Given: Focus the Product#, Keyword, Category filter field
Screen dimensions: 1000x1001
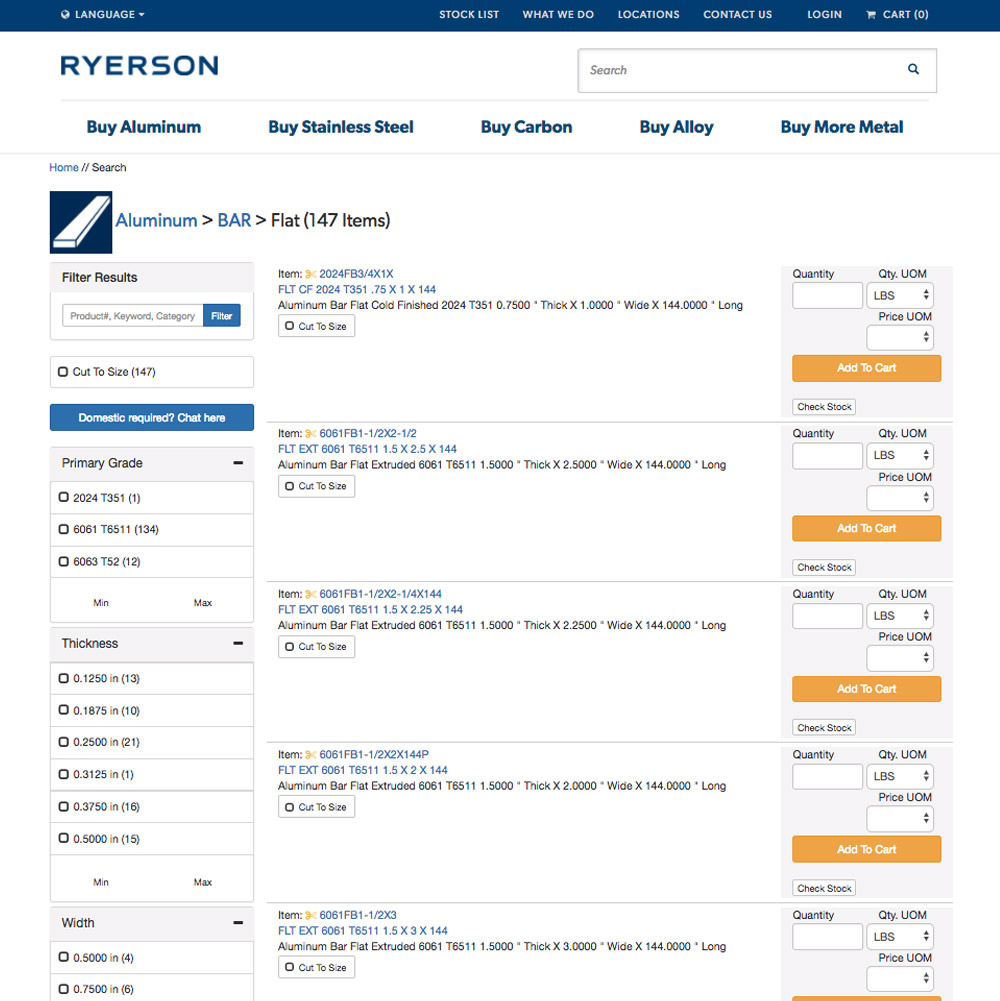Looking at the screenshot, I should (132, 315).
